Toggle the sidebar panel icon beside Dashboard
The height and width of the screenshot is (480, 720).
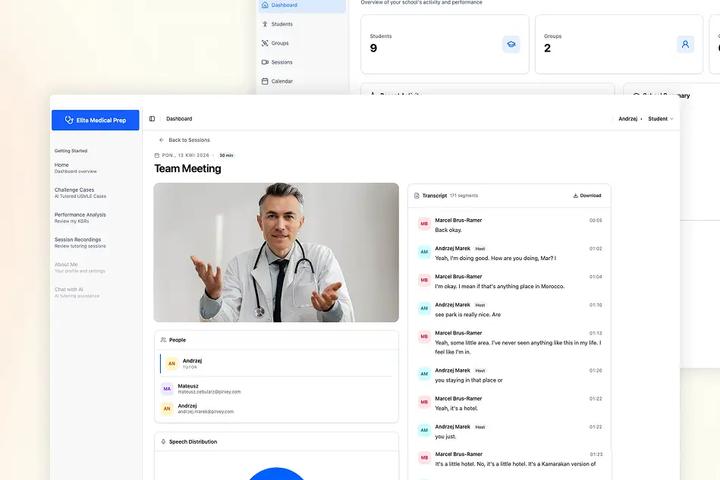click(x=152, y=119)
